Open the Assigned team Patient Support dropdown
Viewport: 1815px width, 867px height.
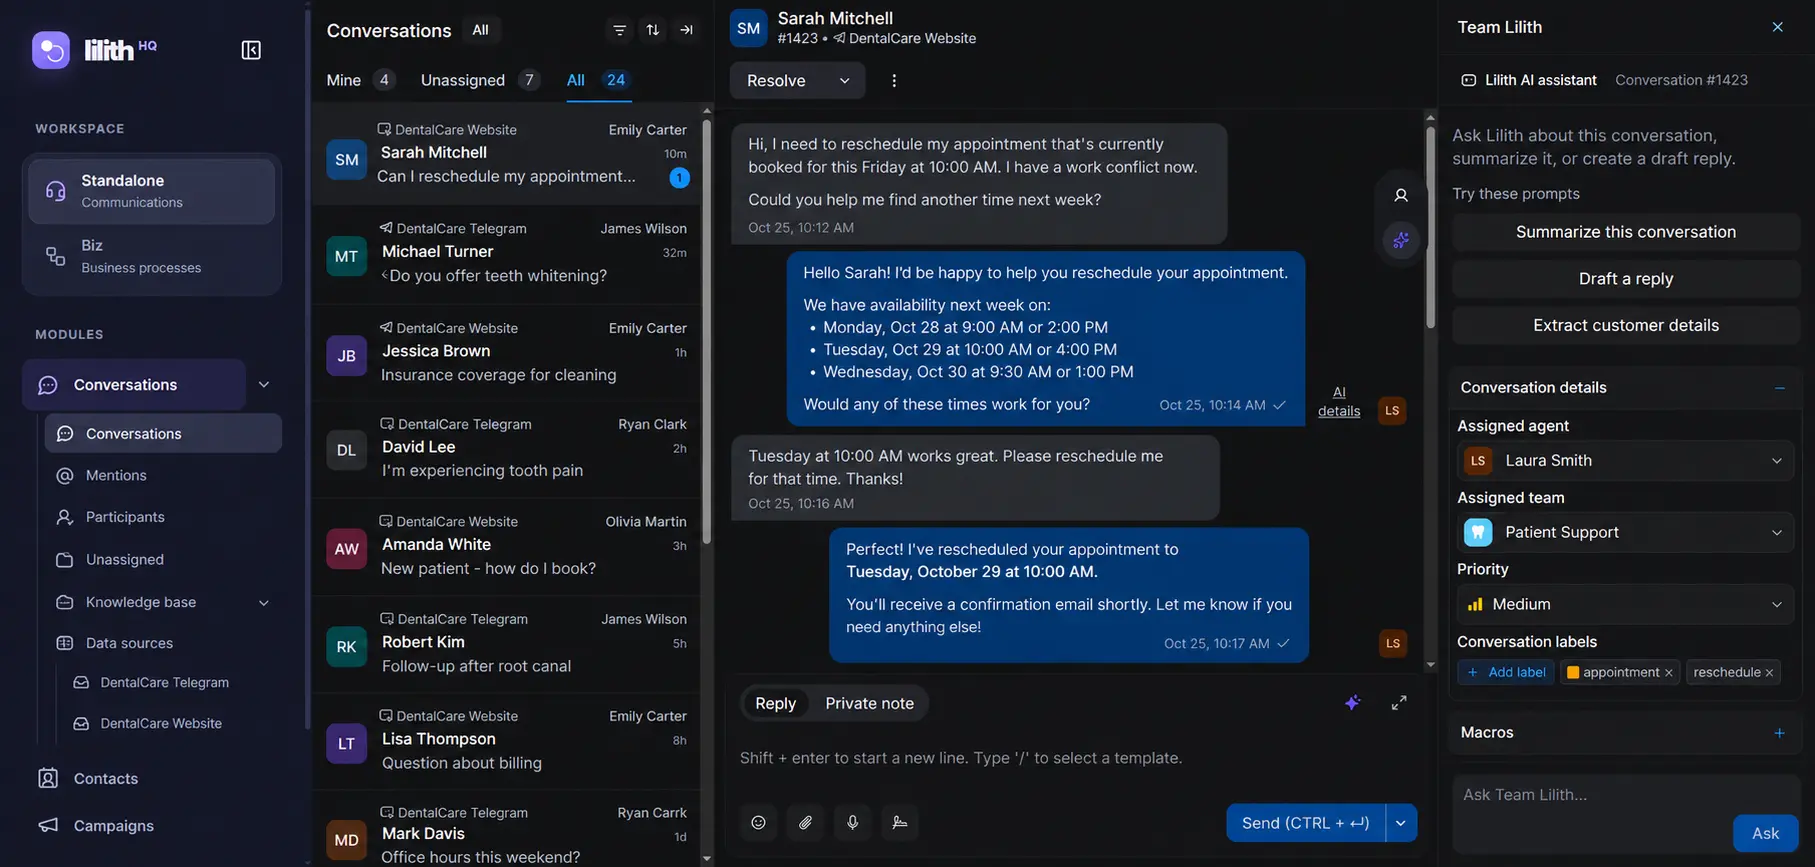tap(1625, 532)
